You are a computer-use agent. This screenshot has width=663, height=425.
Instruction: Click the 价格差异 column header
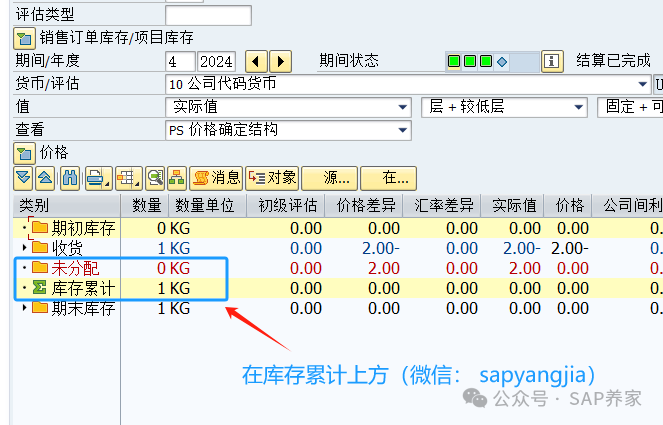coord(364,206)
